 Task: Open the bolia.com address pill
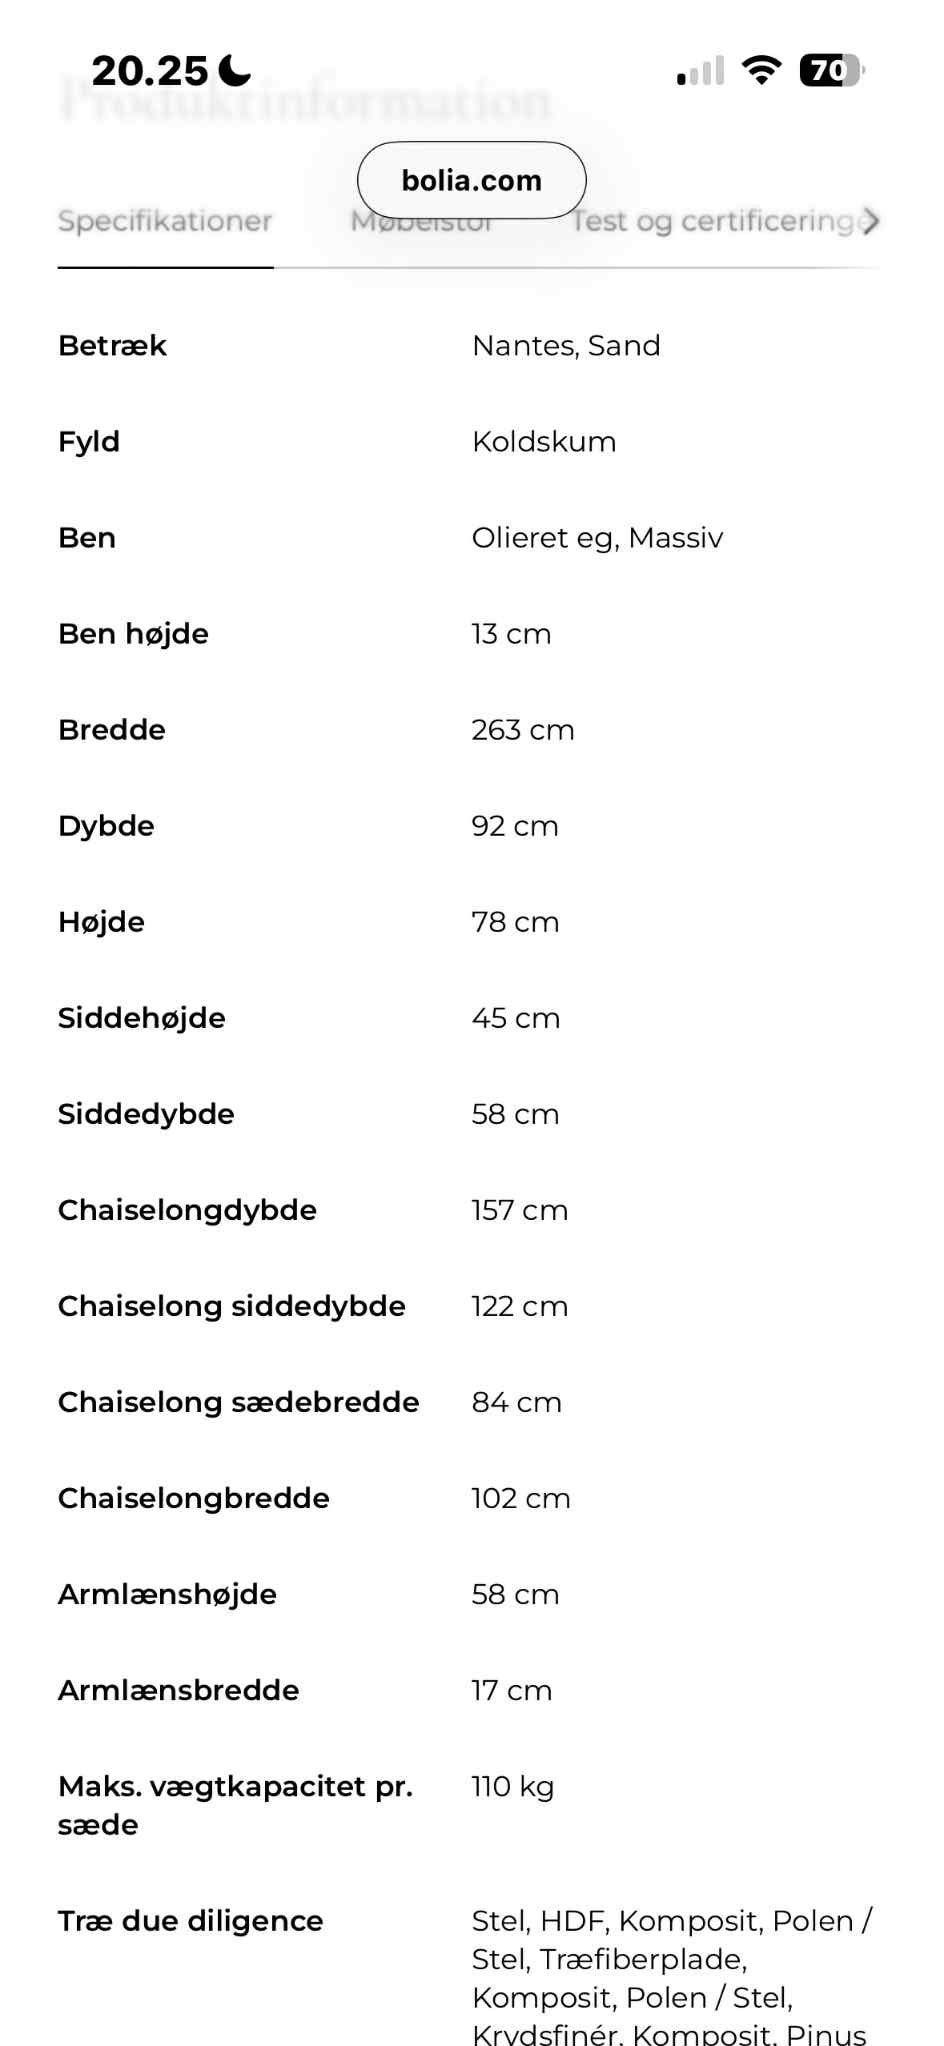pos(471,181)
